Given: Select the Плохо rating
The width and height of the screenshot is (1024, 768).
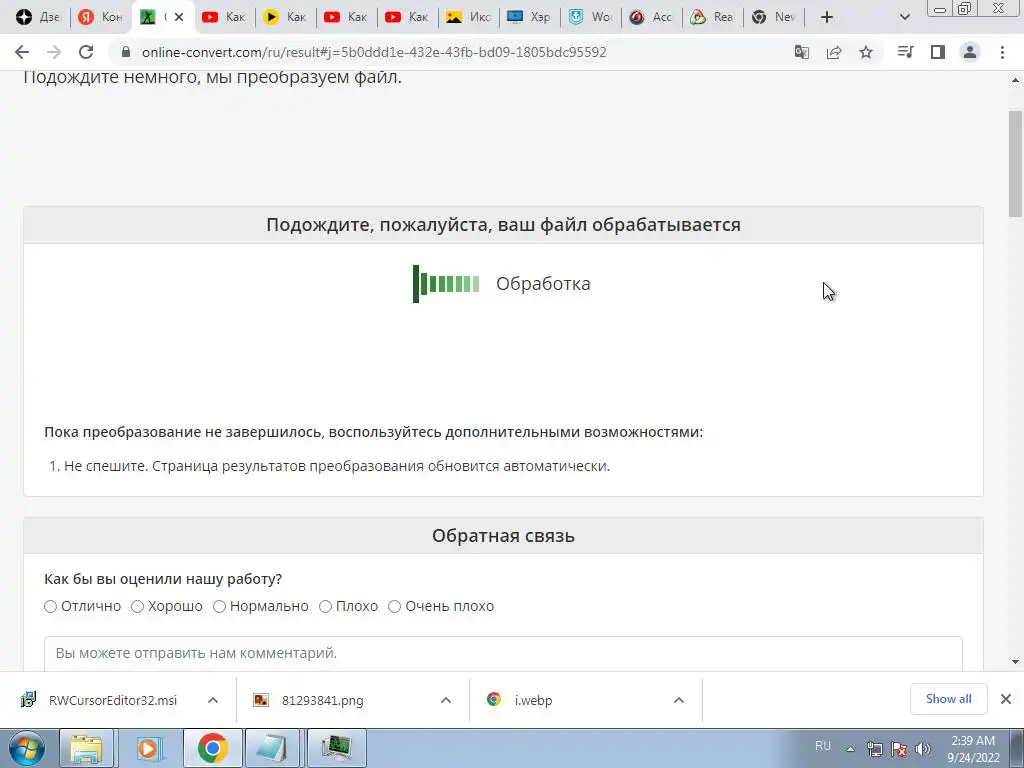Looking at the screenshot, I should point(325,607).
